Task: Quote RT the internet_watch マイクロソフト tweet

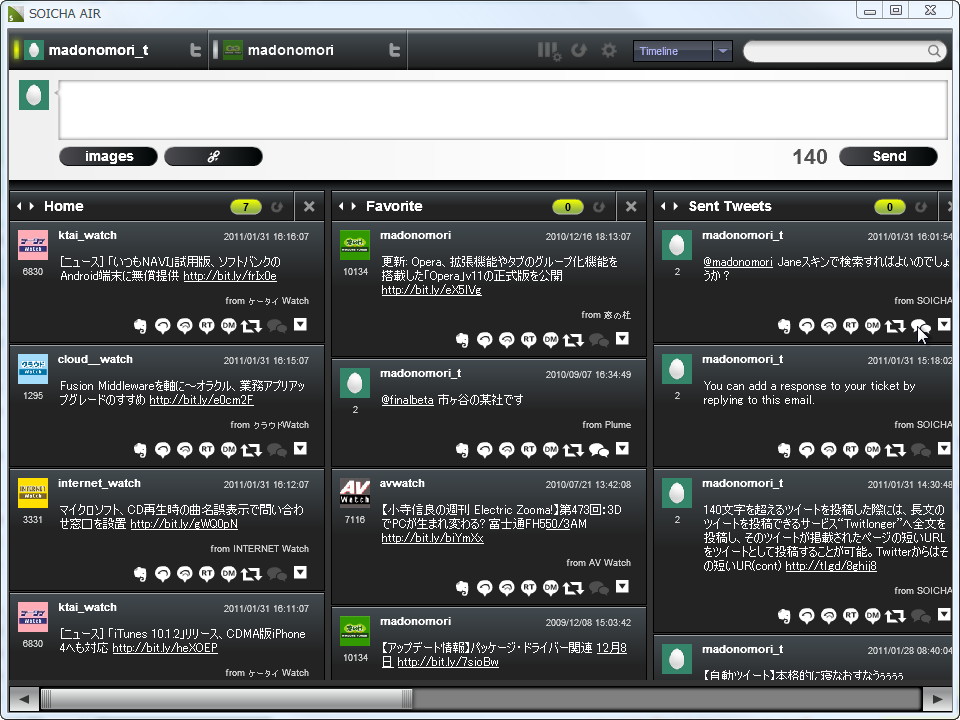Action: (206, 574)
